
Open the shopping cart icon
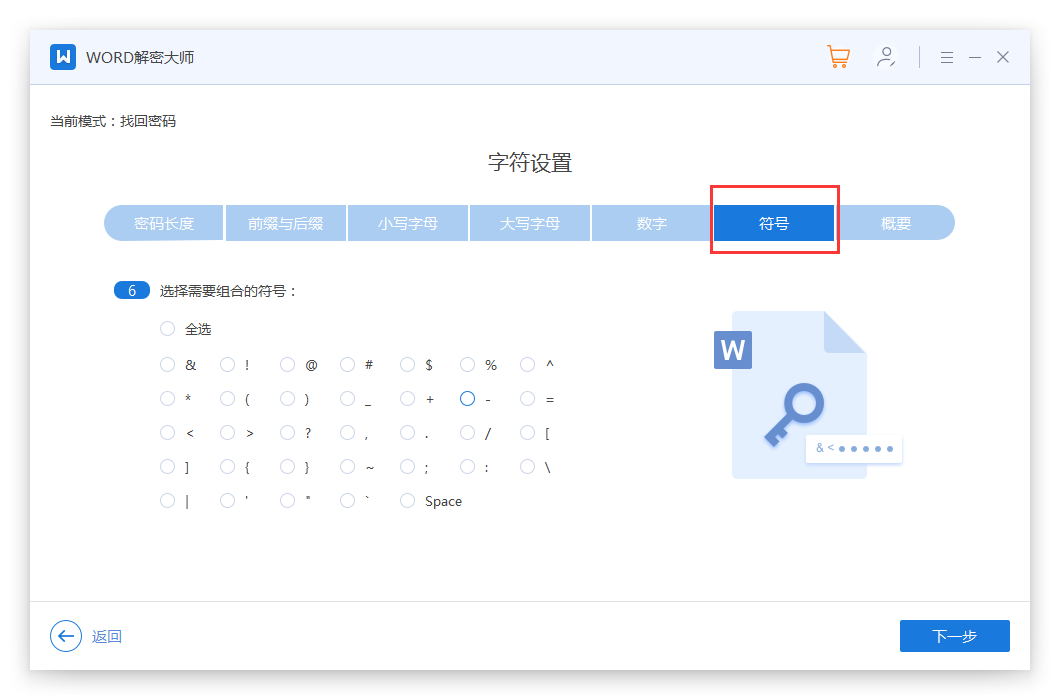[x=838, y=57]
